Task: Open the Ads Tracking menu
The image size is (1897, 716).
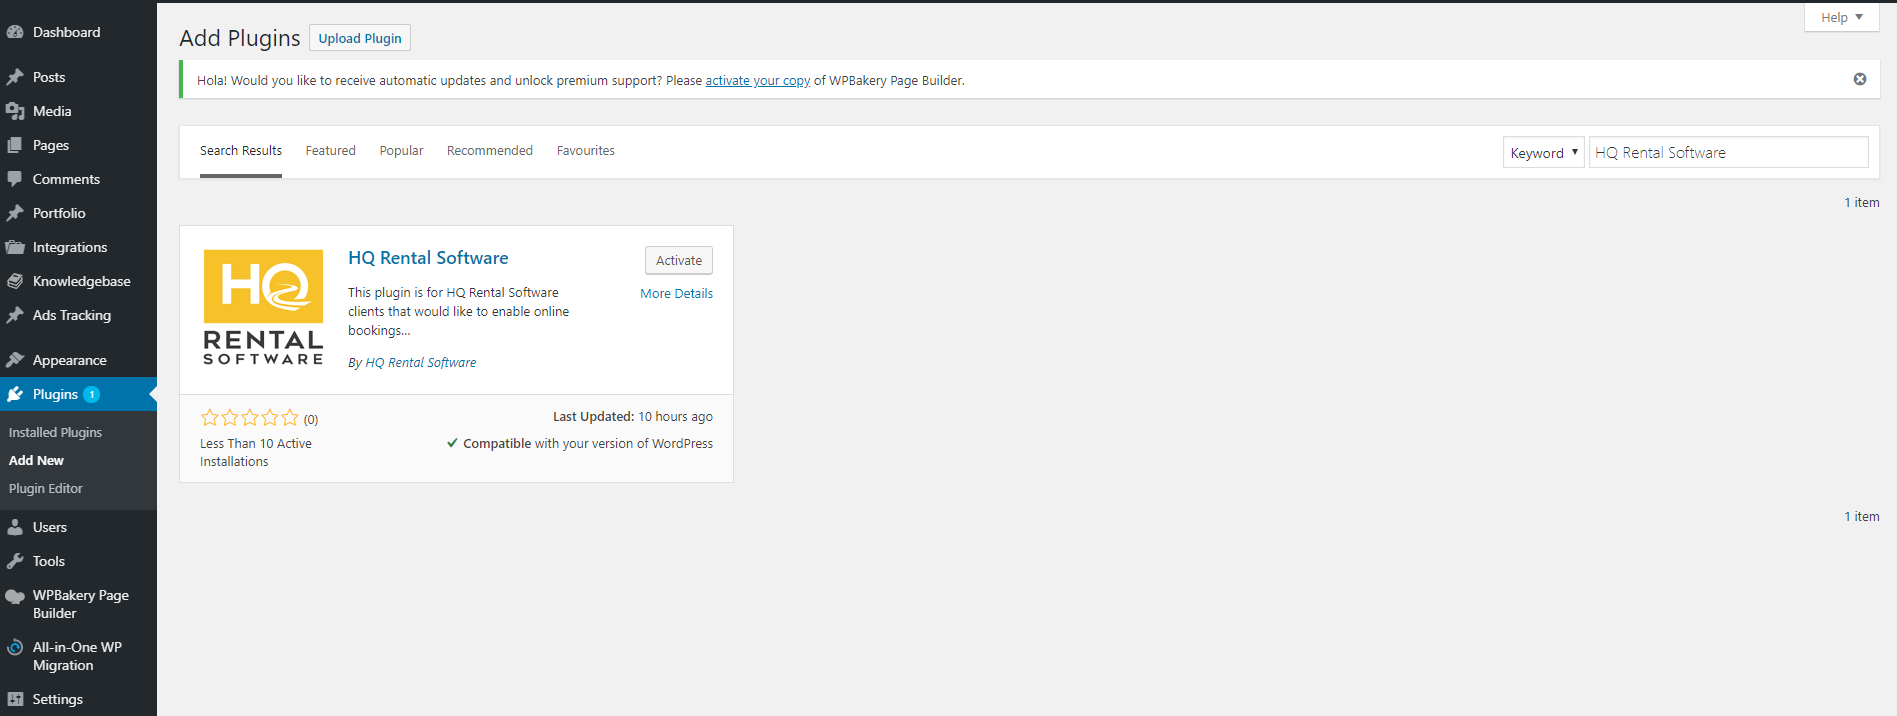Action: 72,315
